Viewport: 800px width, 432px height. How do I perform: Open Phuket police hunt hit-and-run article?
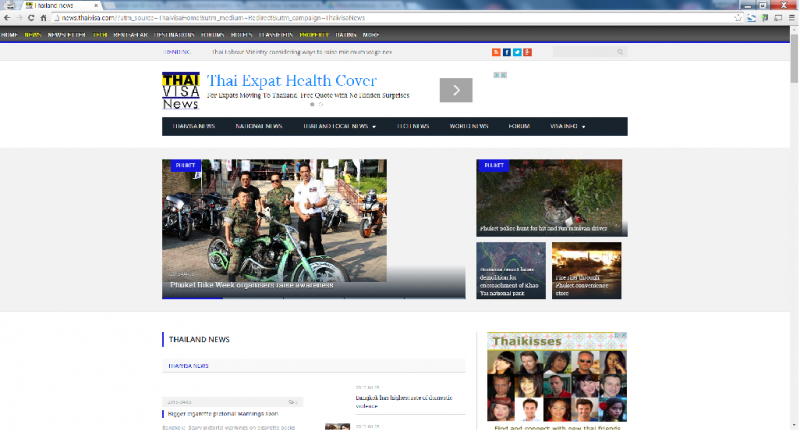tap(543, 228)
